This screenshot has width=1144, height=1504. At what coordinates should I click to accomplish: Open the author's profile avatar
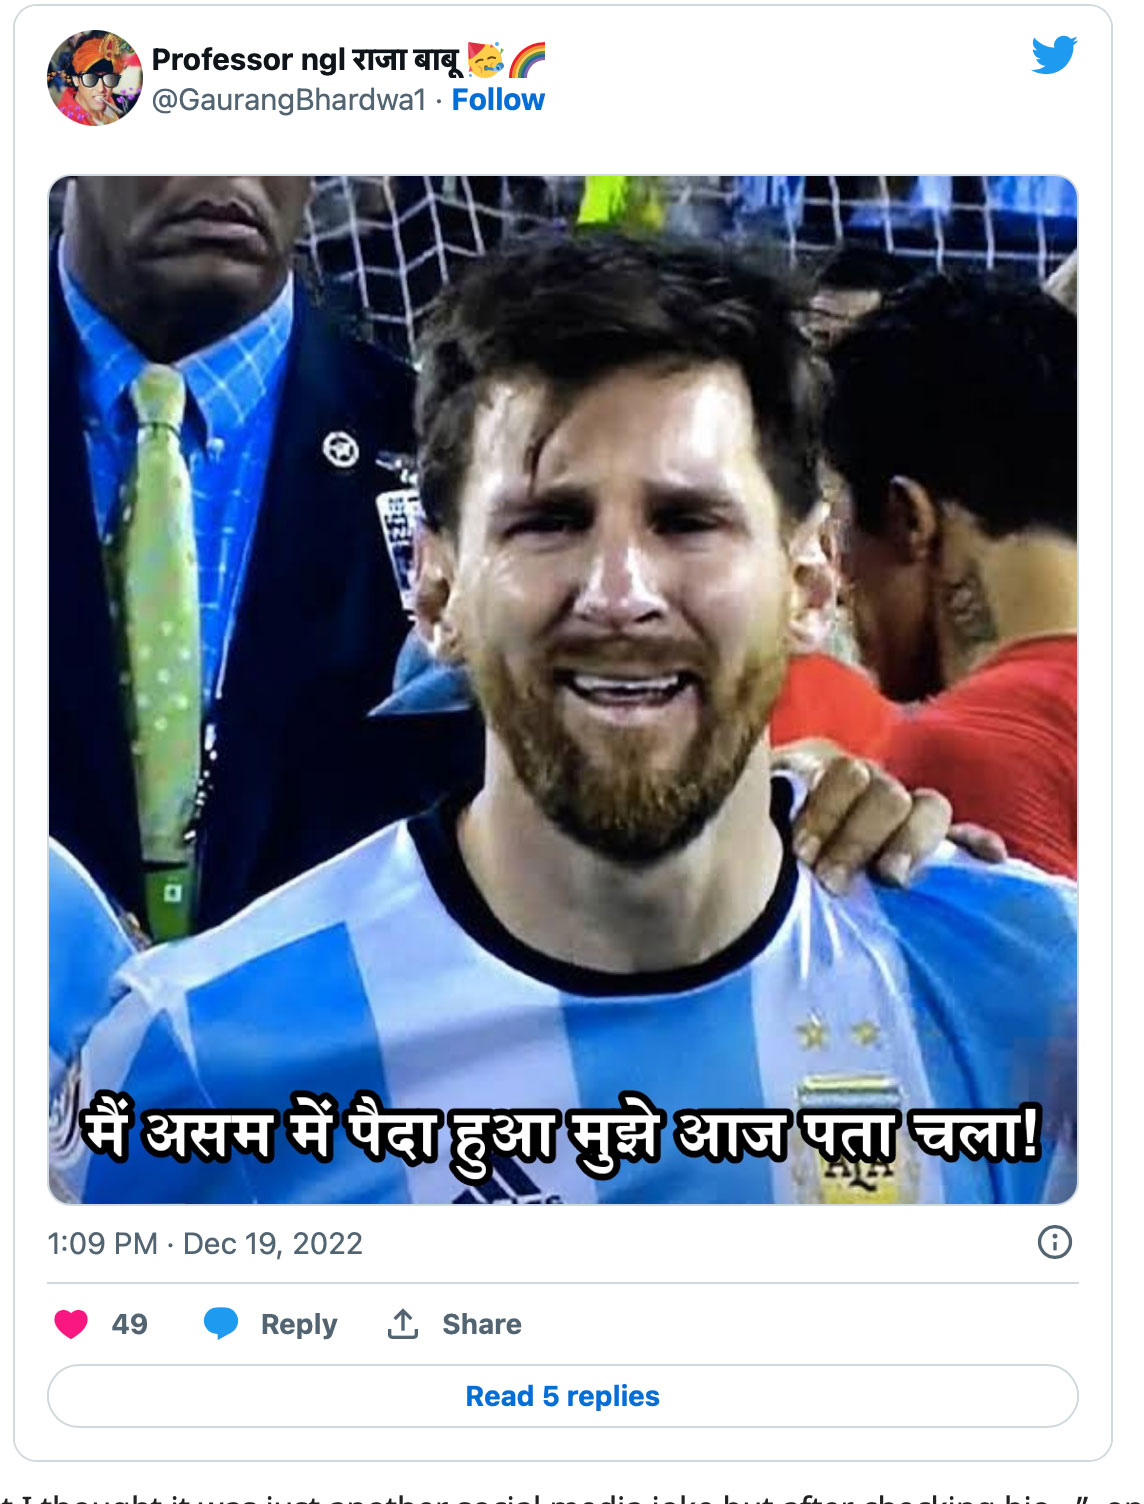(x=95, y=78)
